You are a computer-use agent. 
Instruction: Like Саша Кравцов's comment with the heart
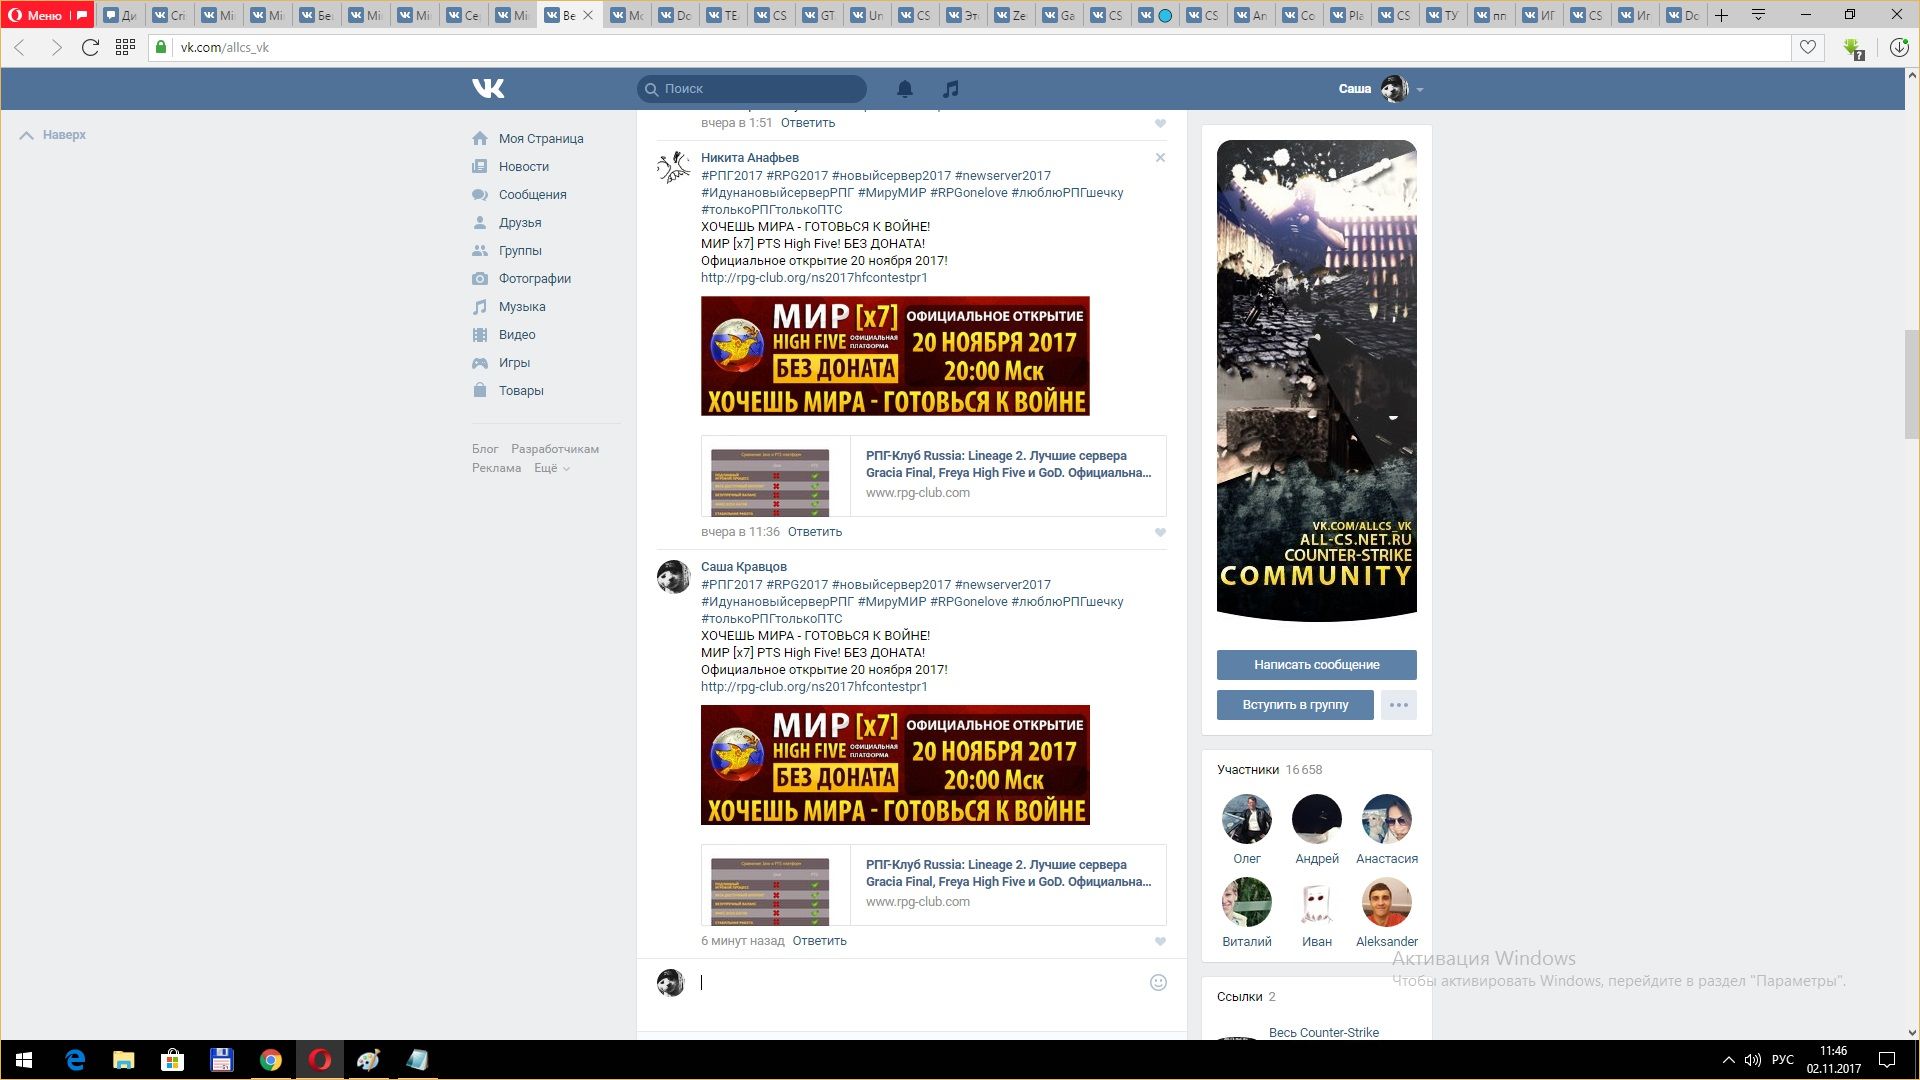coord(1160,941)
